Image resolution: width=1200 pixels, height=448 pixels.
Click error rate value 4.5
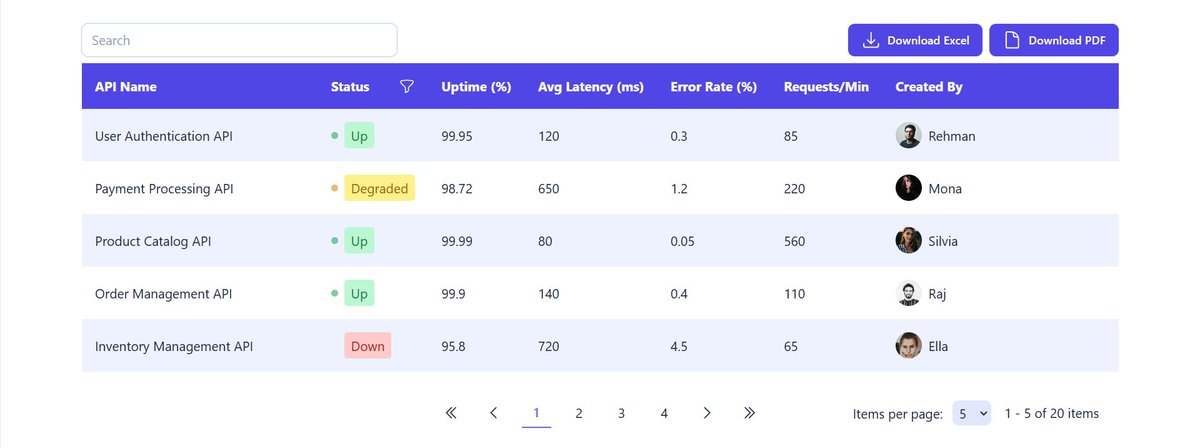(x=679, y=346)
